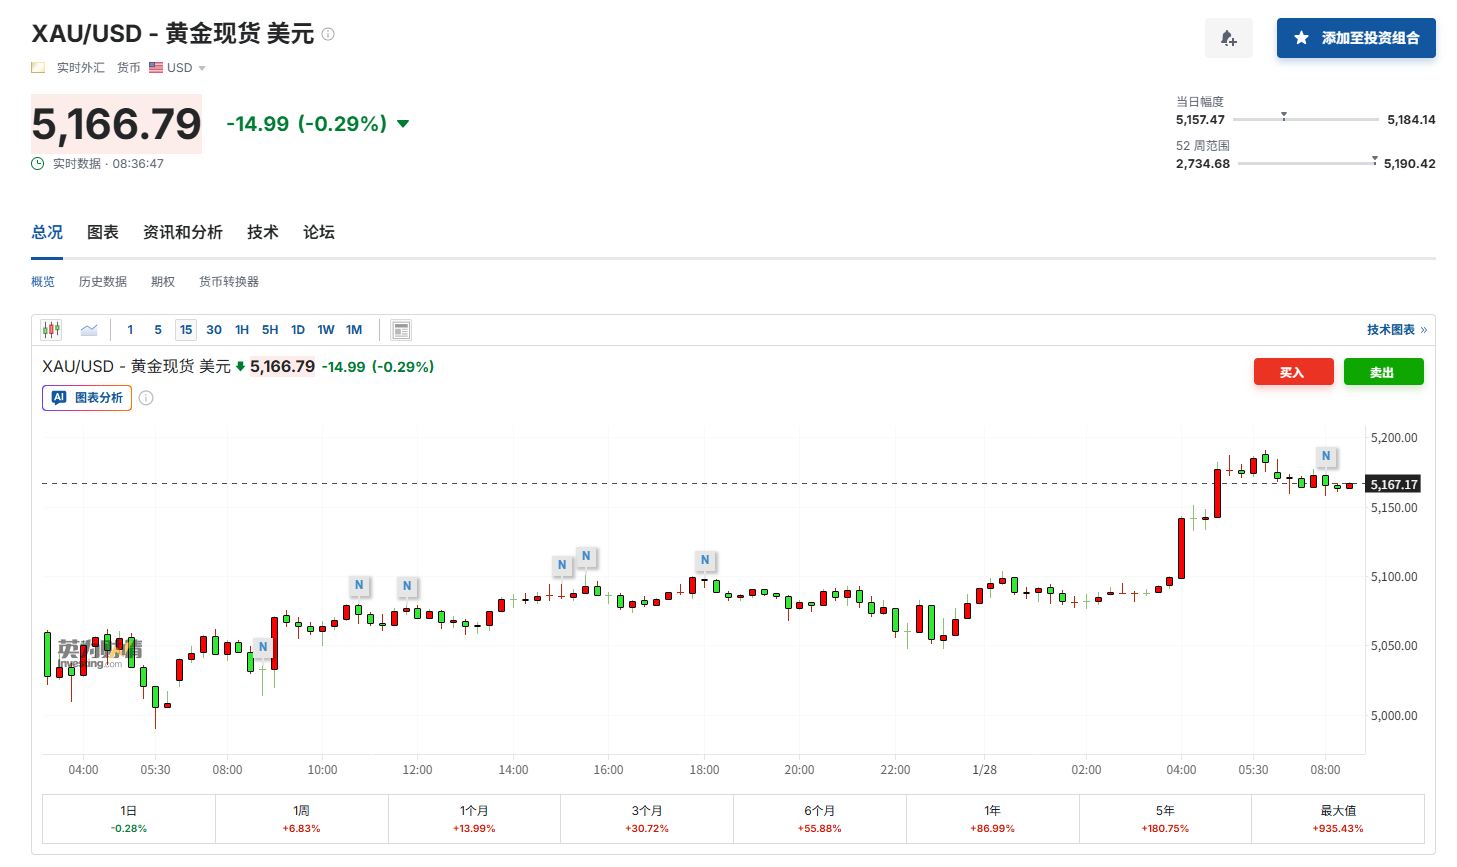
Task: Select the 1H chart interval
Action: (242, 330)
